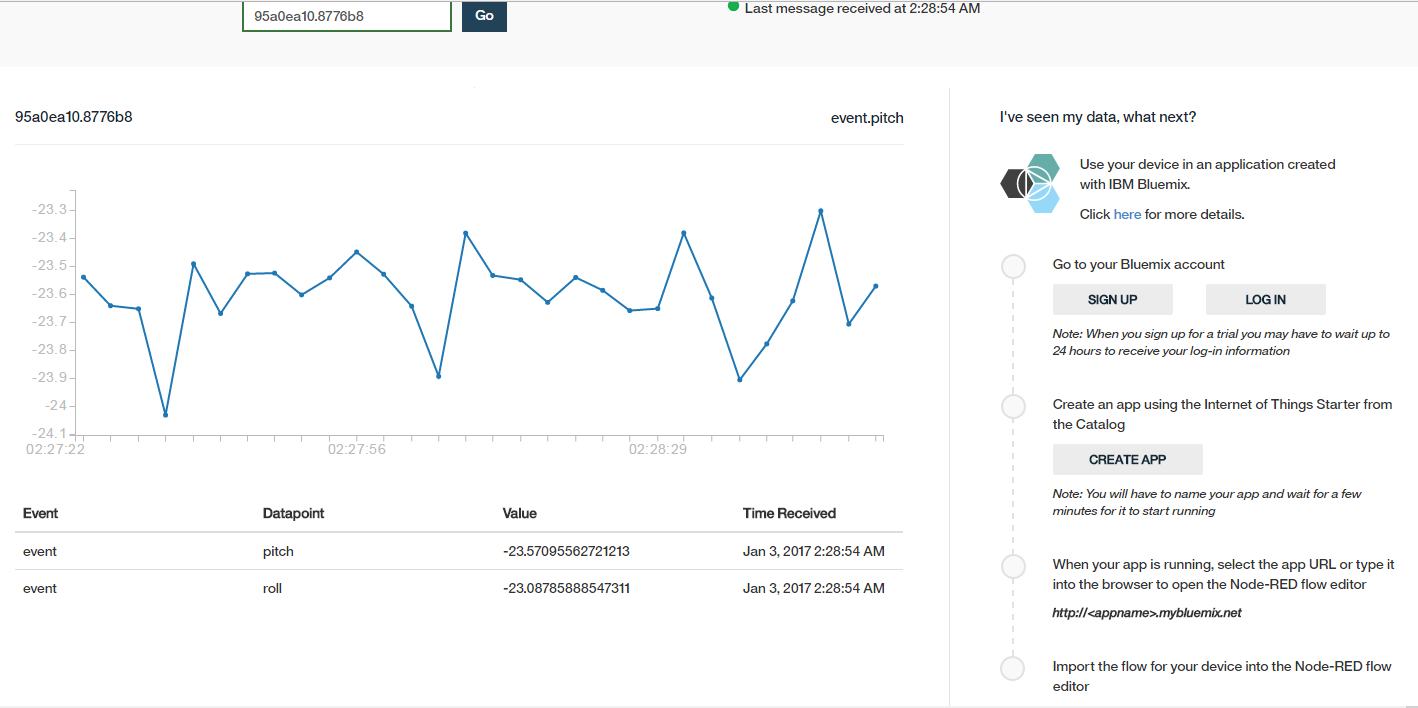This screenshot has width=1418, height=708.
Task: Click the 02:28:29 time axis label
Action: pos(658,450)
